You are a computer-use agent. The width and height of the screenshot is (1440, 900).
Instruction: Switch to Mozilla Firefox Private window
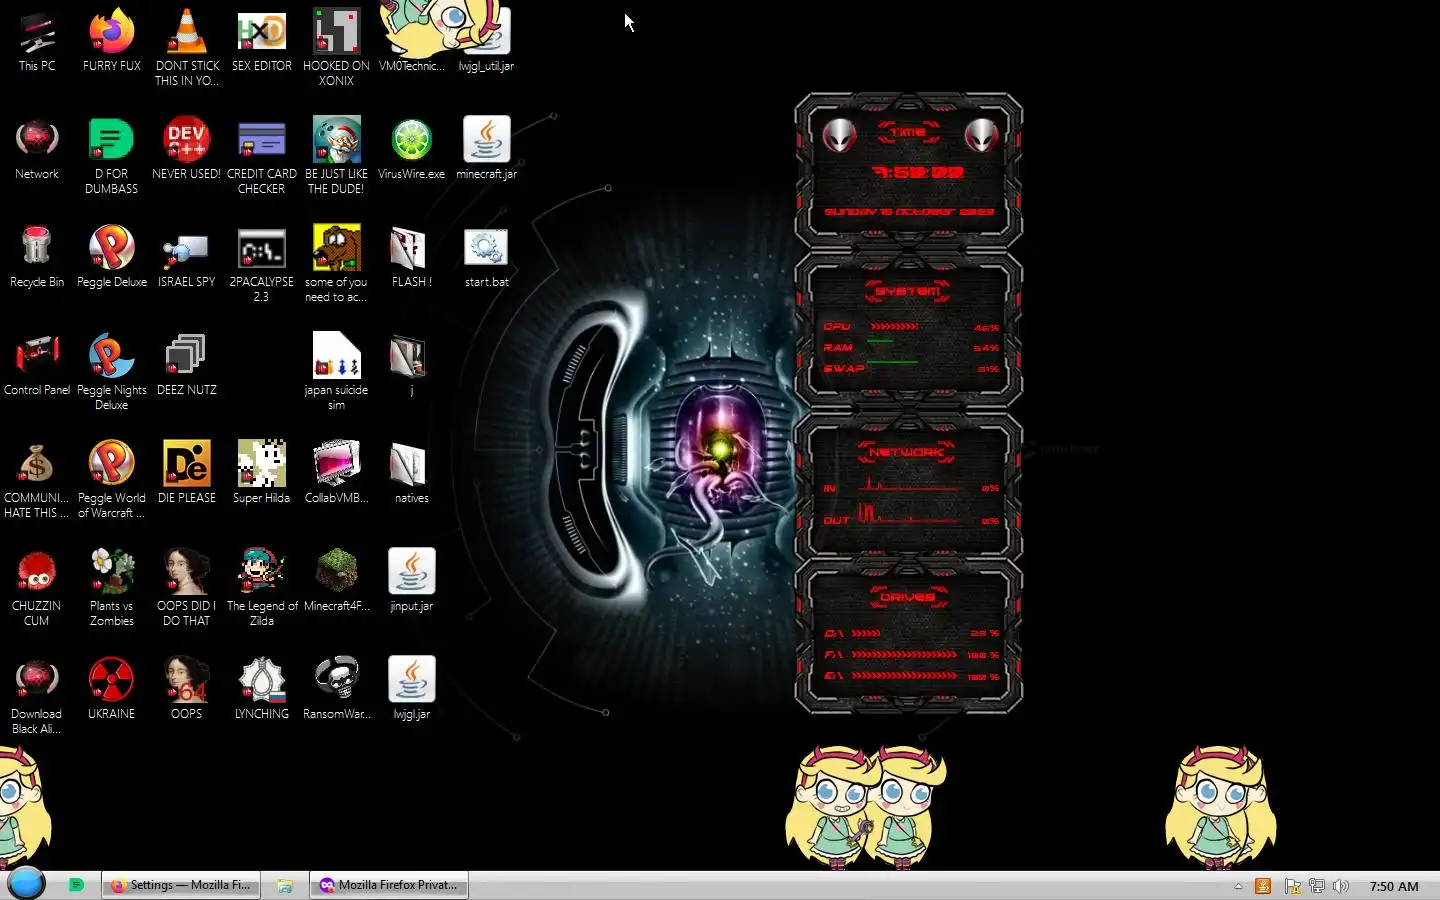tap(389, 885)
